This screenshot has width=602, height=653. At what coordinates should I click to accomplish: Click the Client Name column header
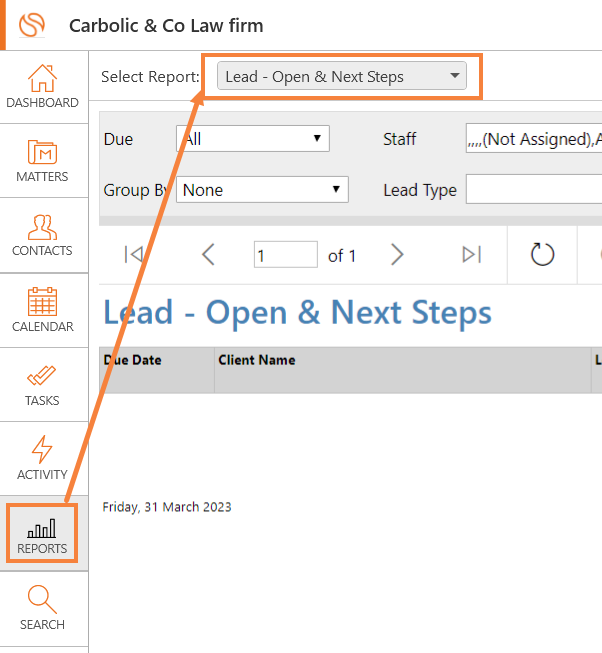click(403, 370)
